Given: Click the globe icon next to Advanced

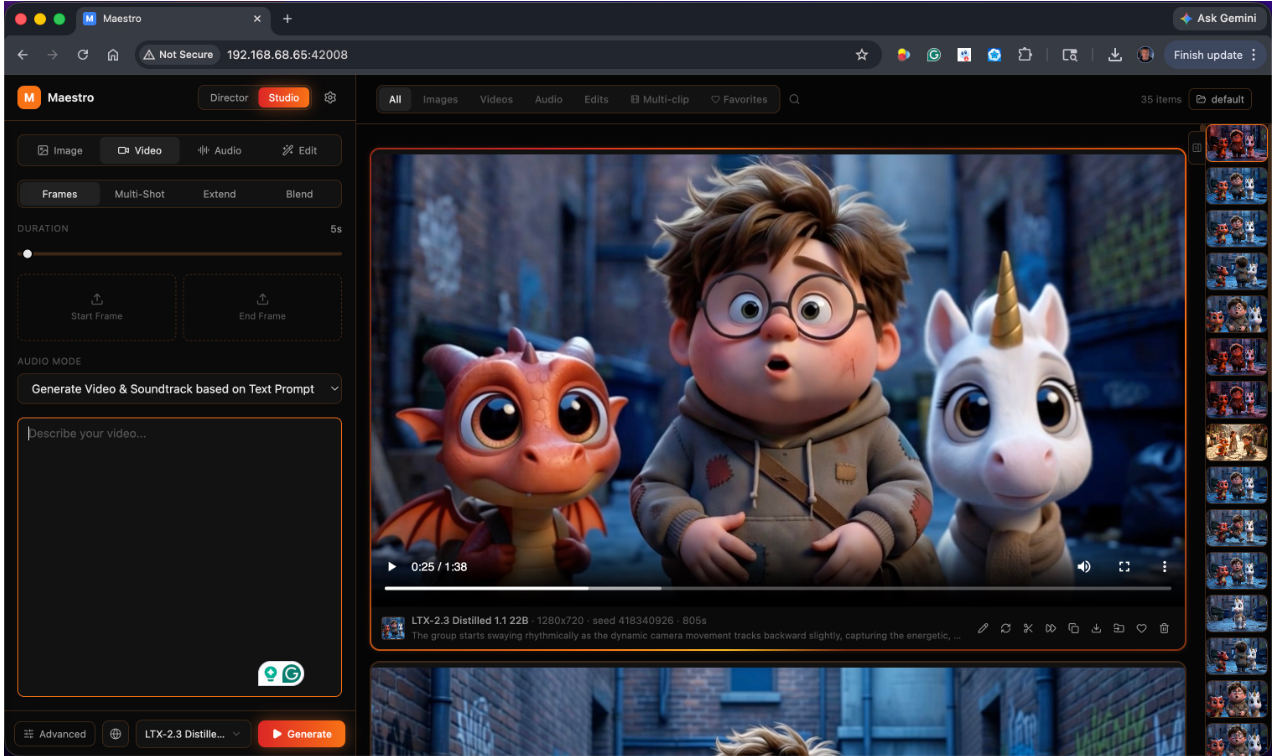Looking at the screenshot, I should point(116,734).
